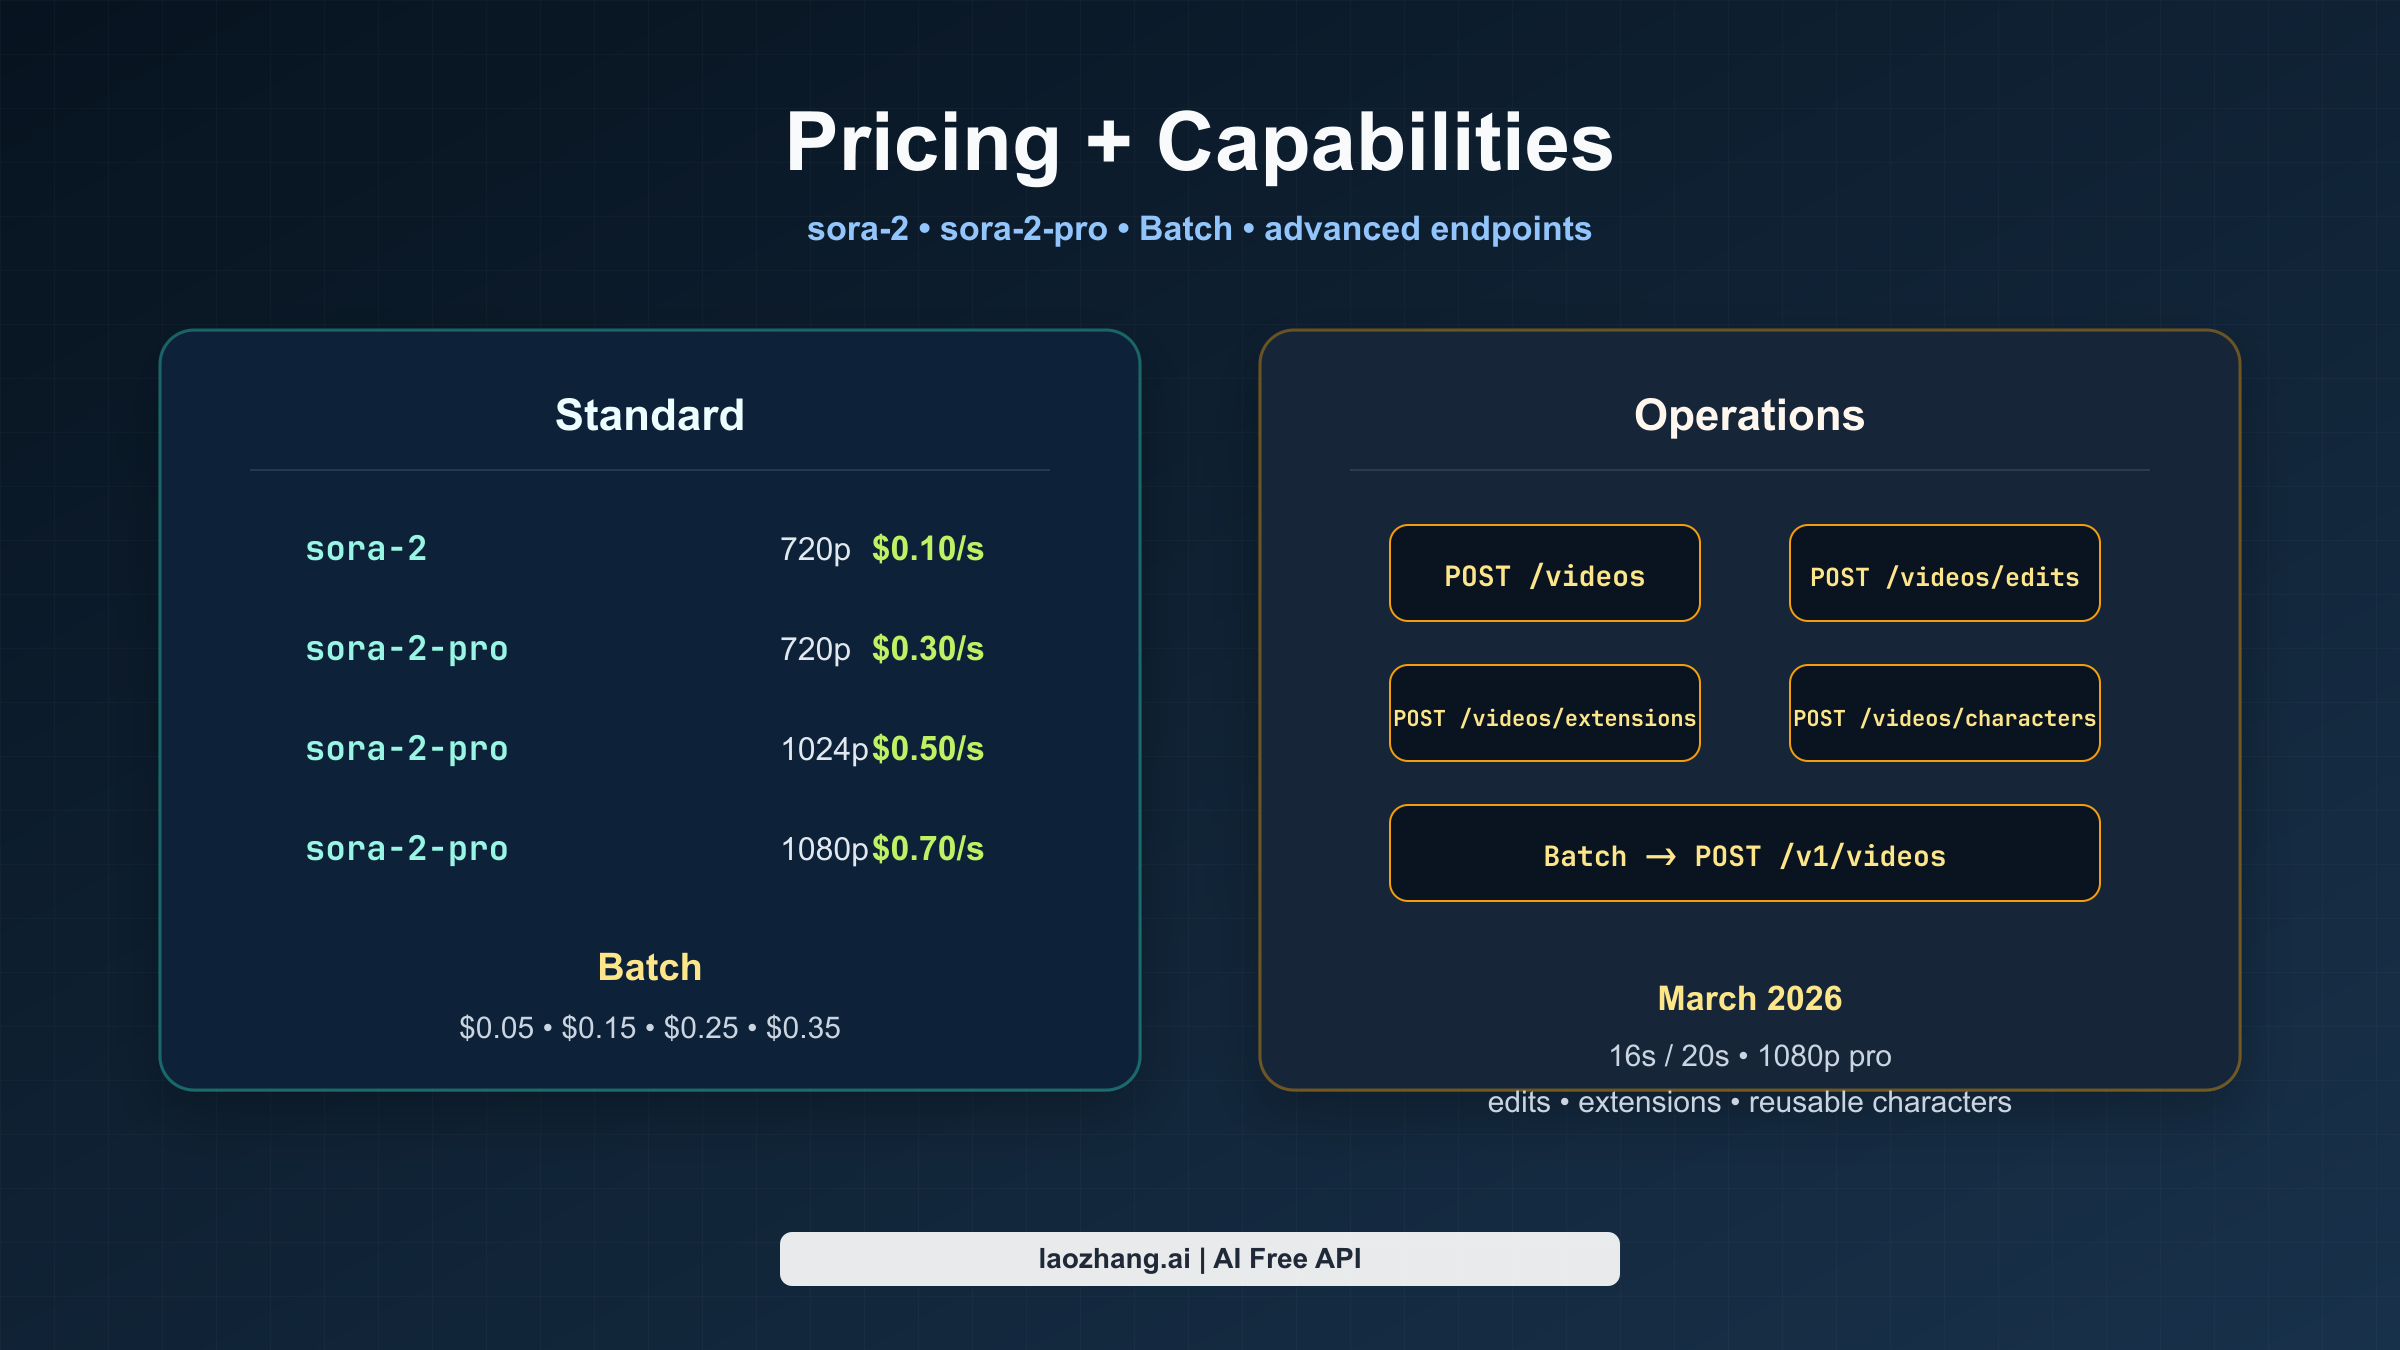Click the March 2026 label

(1749, 998)
